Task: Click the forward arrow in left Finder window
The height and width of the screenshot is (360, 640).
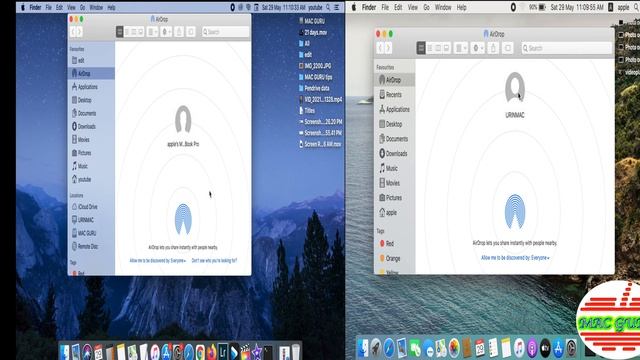Action: 80,32
